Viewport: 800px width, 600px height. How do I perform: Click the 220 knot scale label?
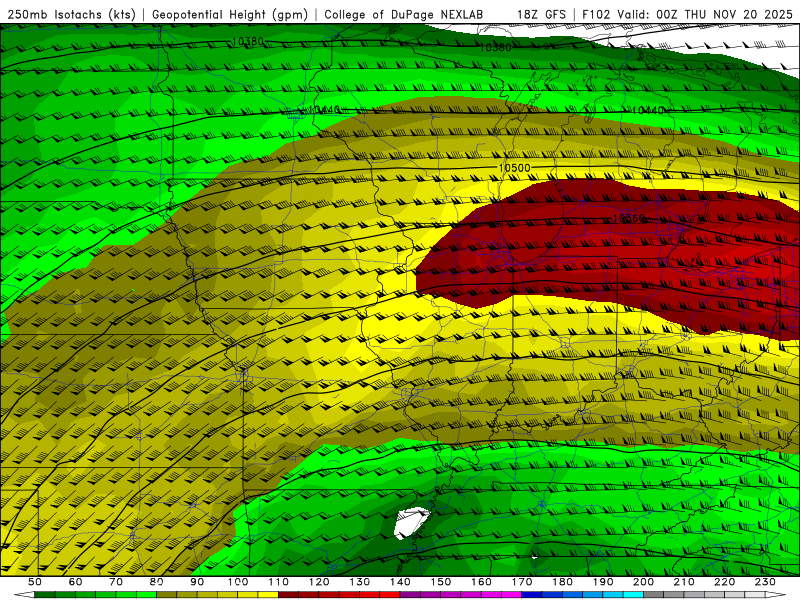tap(725, 582)
